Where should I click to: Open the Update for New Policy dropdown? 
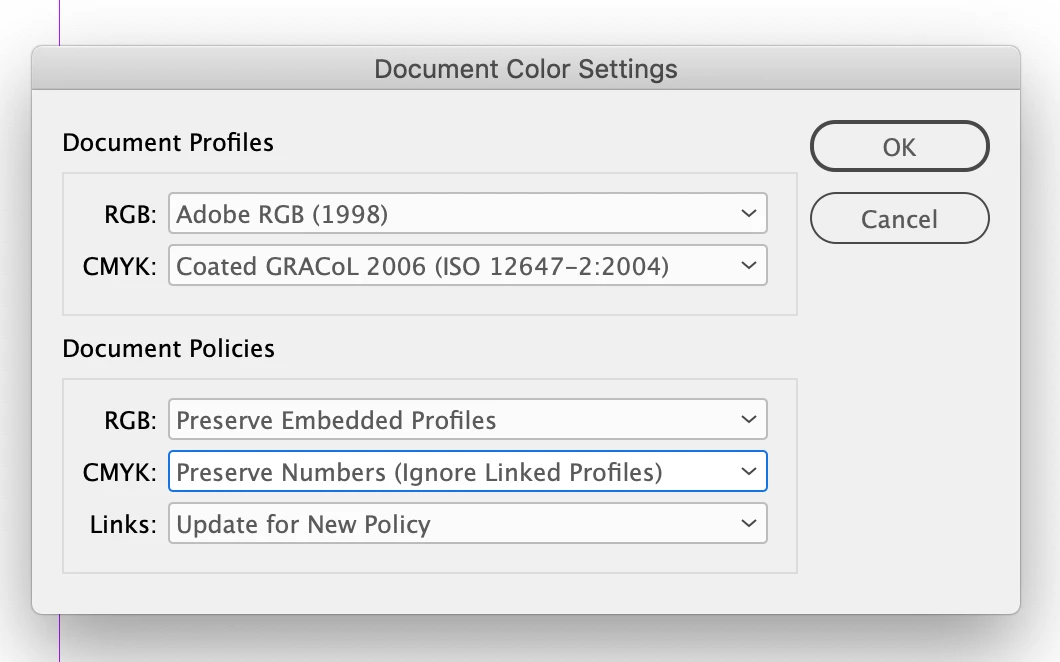click(x=467, y=524)
